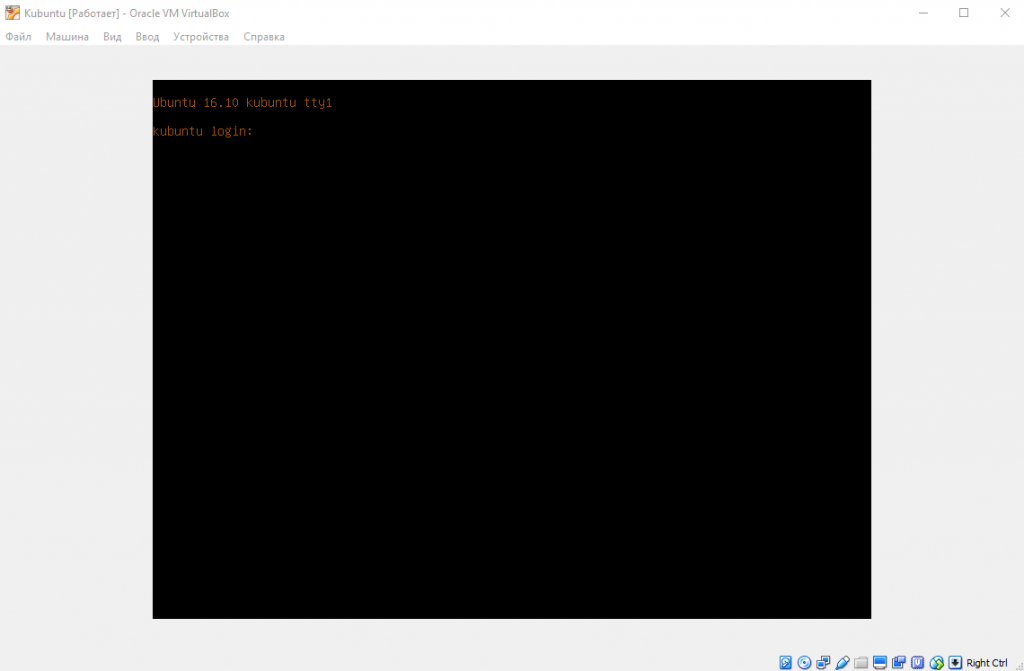Click the 'Ubuntu 16.10 kubuntu tty1' console text

(x=242, y=103)
